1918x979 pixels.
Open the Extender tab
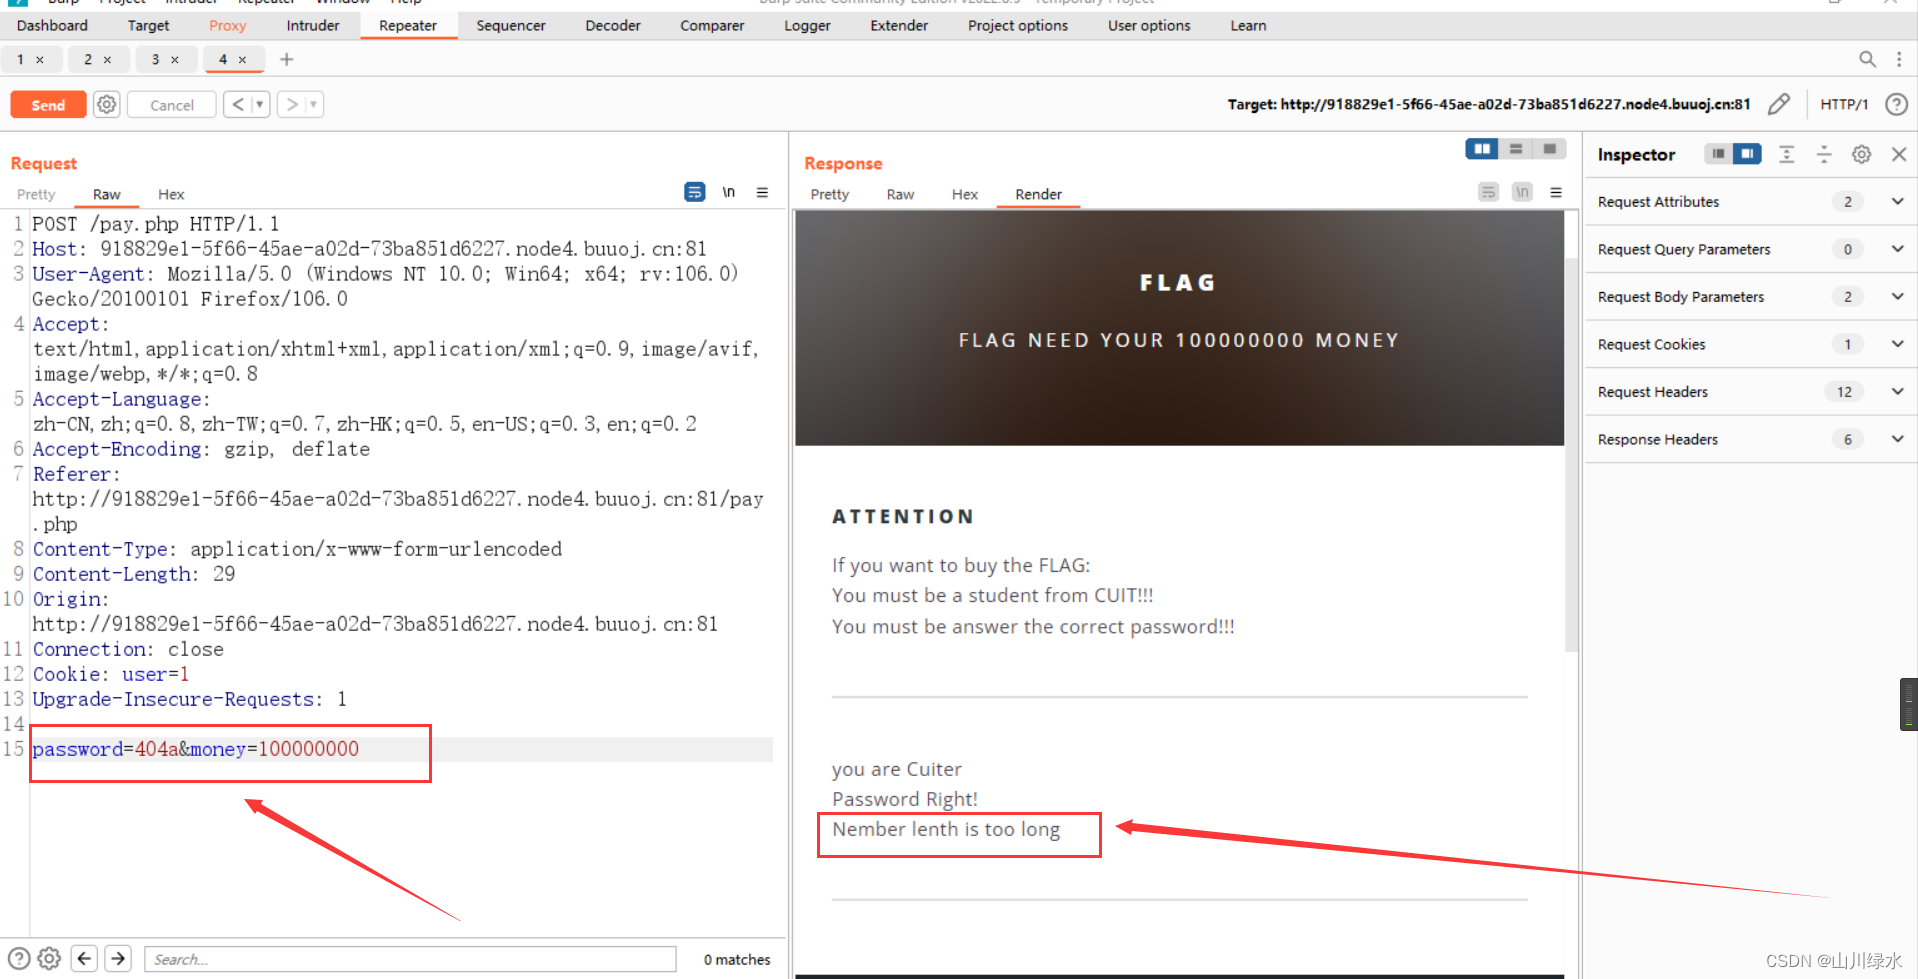[899, 25]
